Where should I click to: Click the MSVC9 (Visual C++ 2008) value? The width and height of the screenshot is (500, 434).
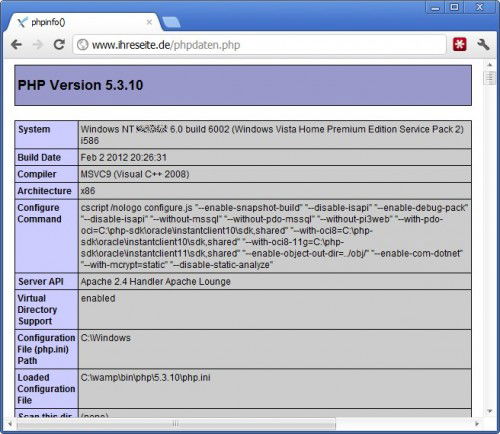coord(135,174)
